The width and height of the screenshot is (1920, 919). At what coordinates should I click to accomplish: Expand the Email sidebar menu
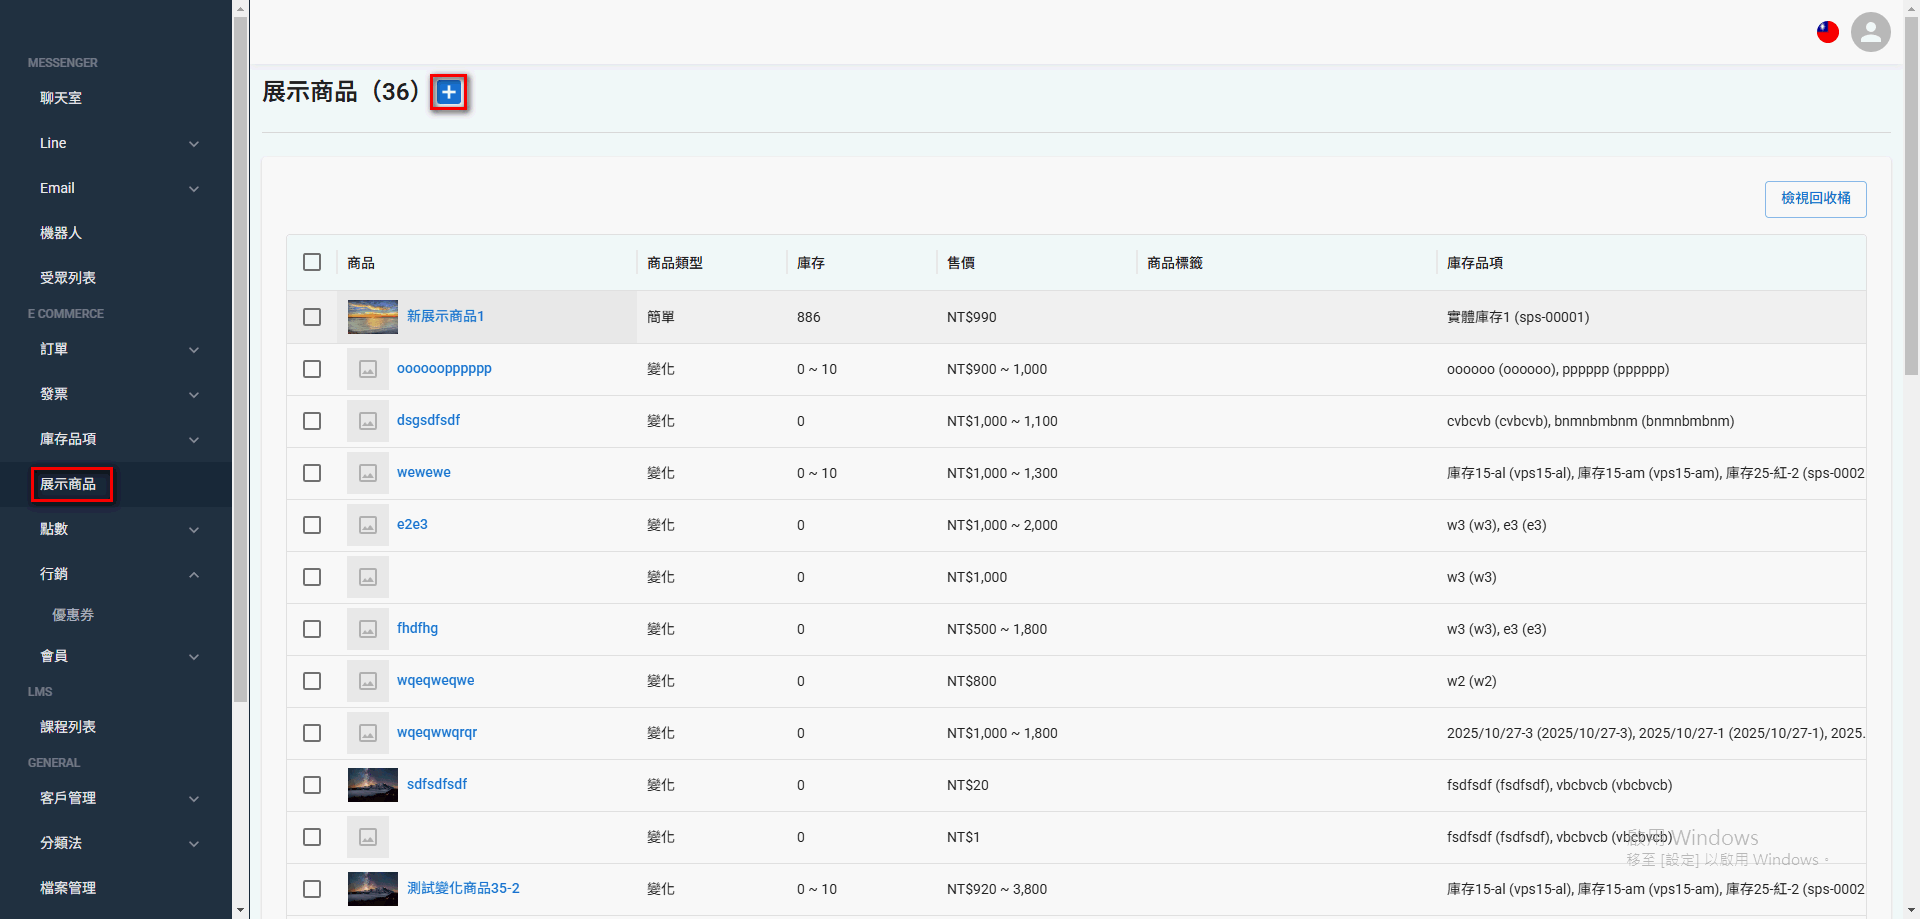[116, 188]
